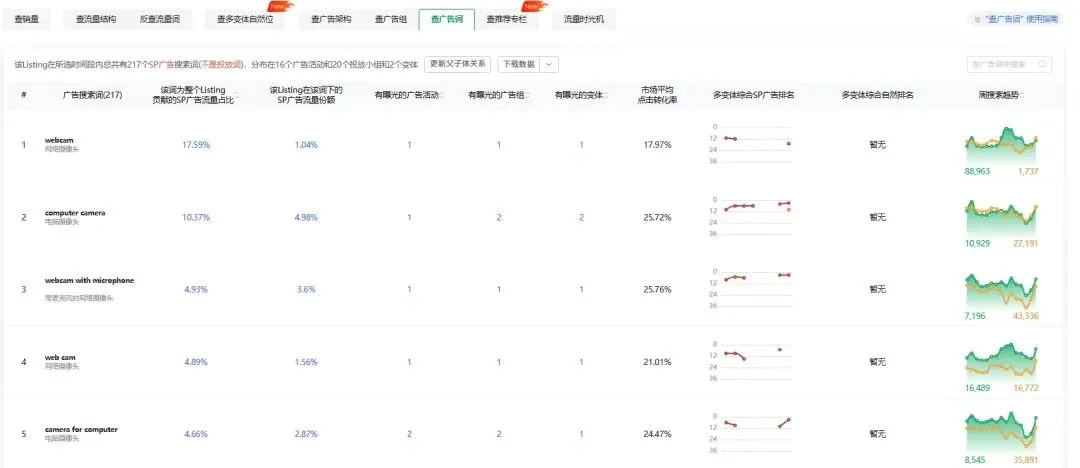Open the SP rank chart for camera for computer
This screenshot has width=1080, height=468.
tap(751, 433)
